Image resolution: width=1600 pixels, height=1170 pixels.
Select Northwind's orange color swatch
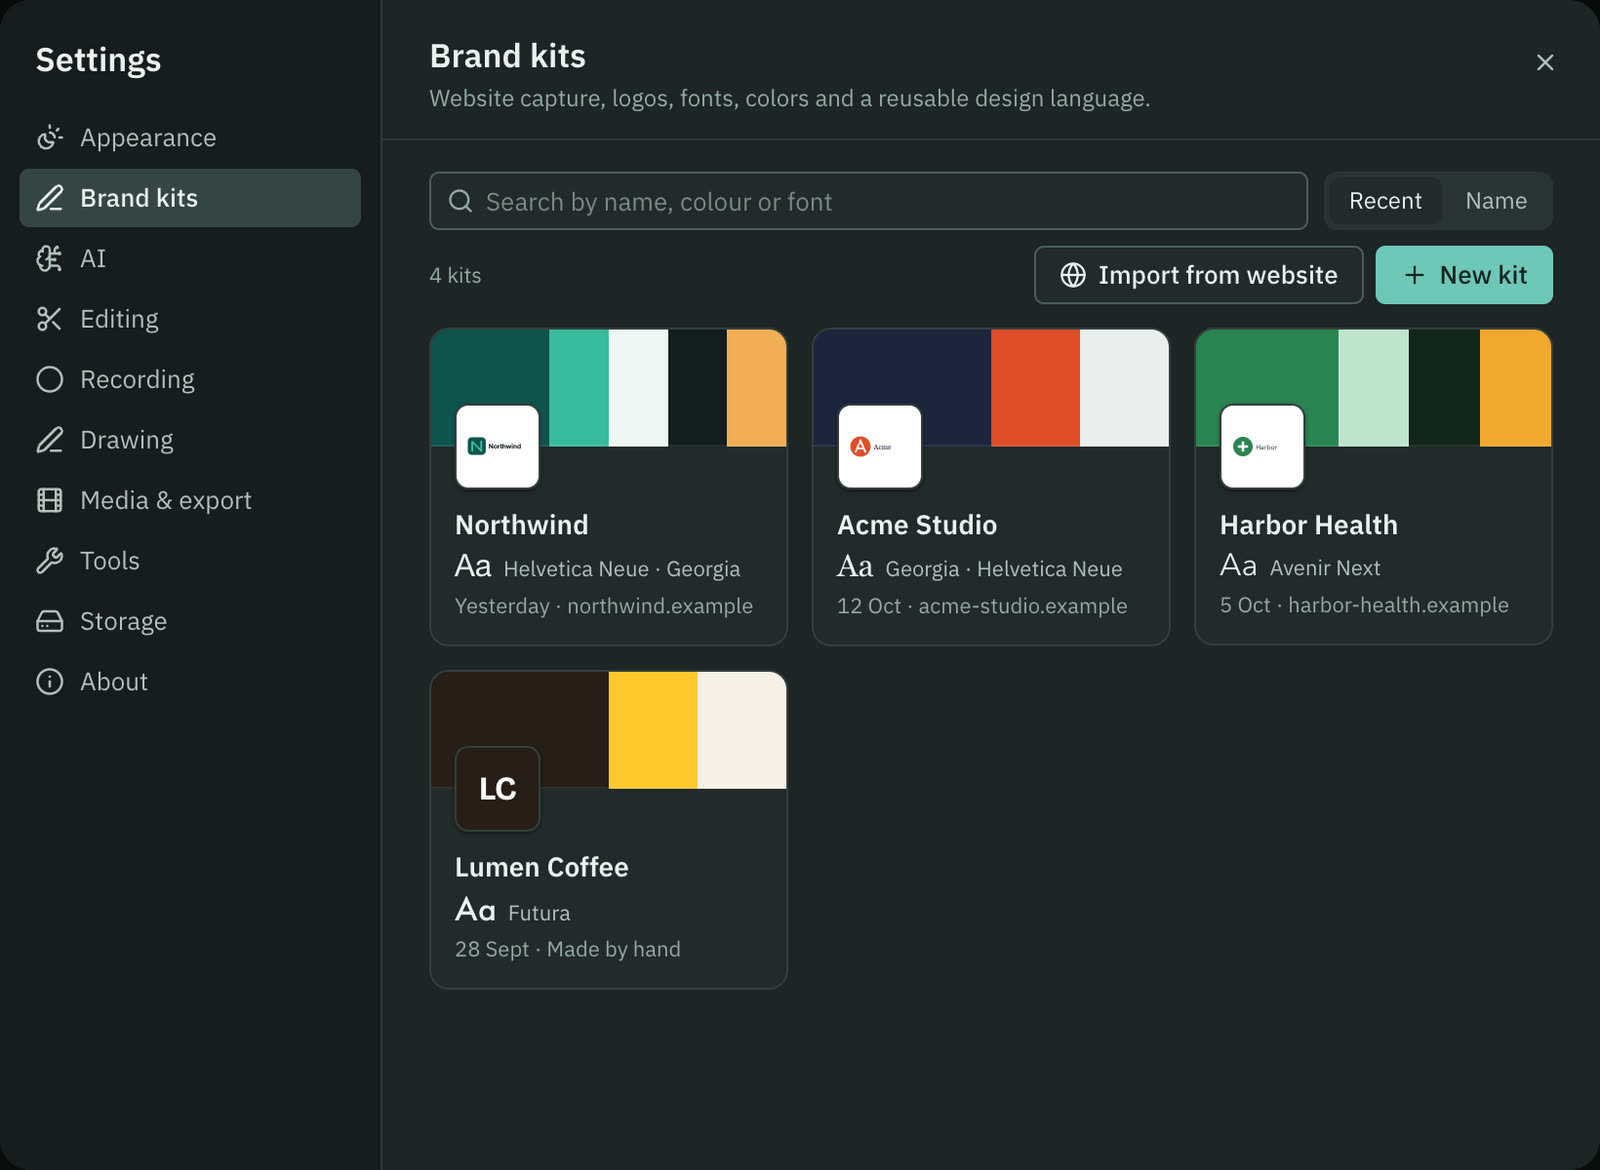pyautogui.click(x=756, y=388)
